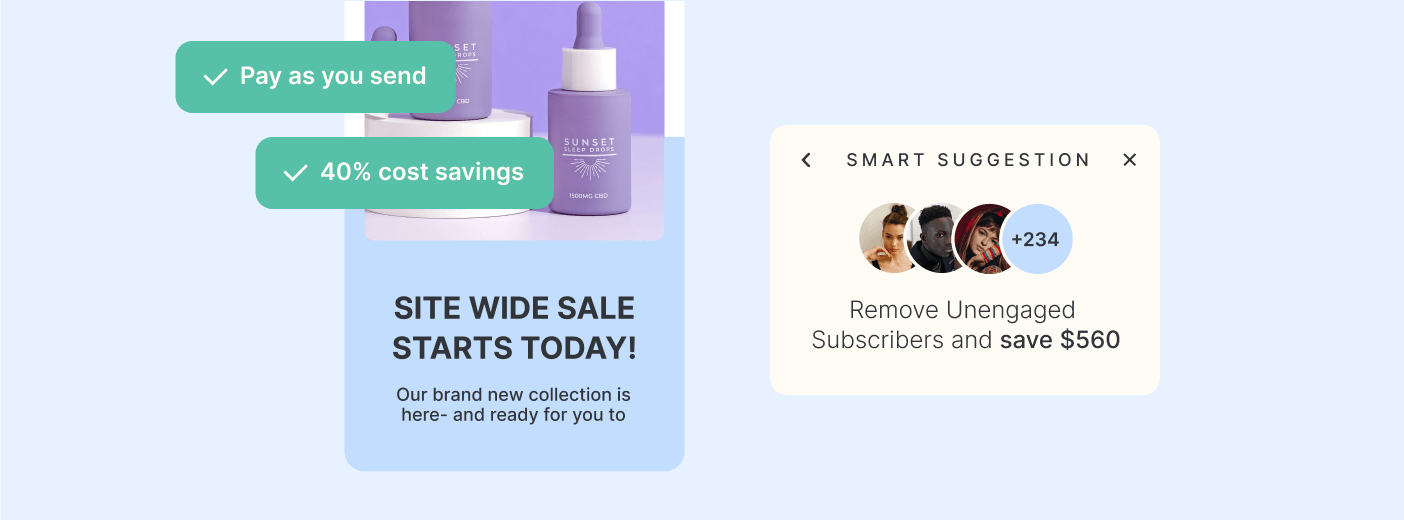Click the checkmark beside 40% cost savings
The width and height of the screenshot is (1404, 520).
(295, 173)
